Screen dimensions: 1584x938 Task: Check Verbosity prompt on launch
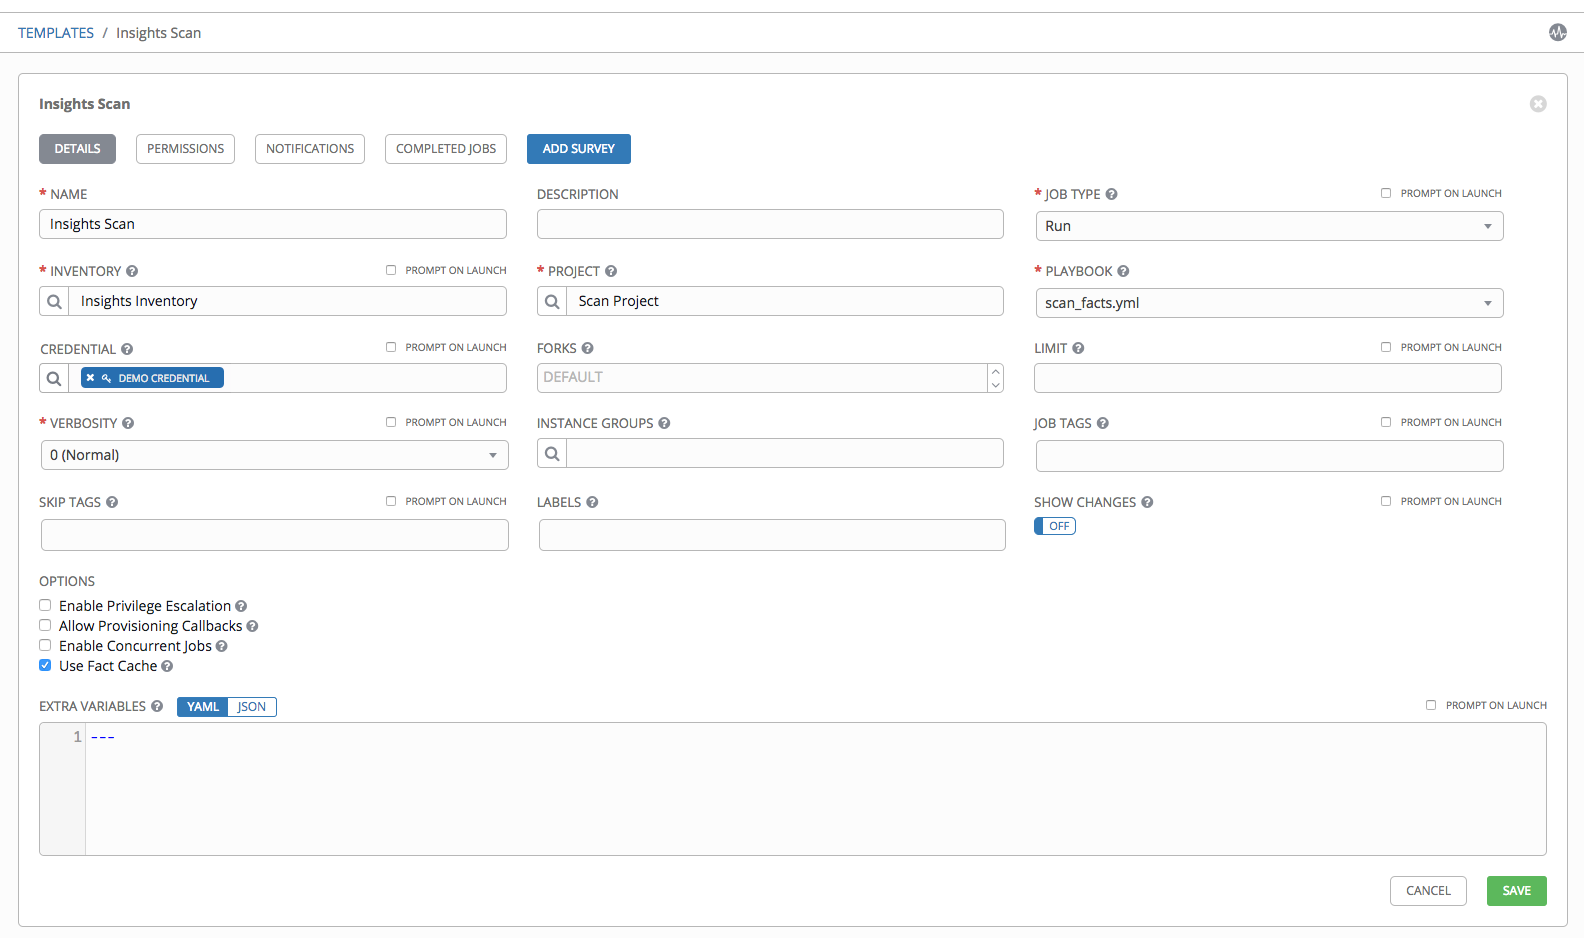[x=391, y=422]
